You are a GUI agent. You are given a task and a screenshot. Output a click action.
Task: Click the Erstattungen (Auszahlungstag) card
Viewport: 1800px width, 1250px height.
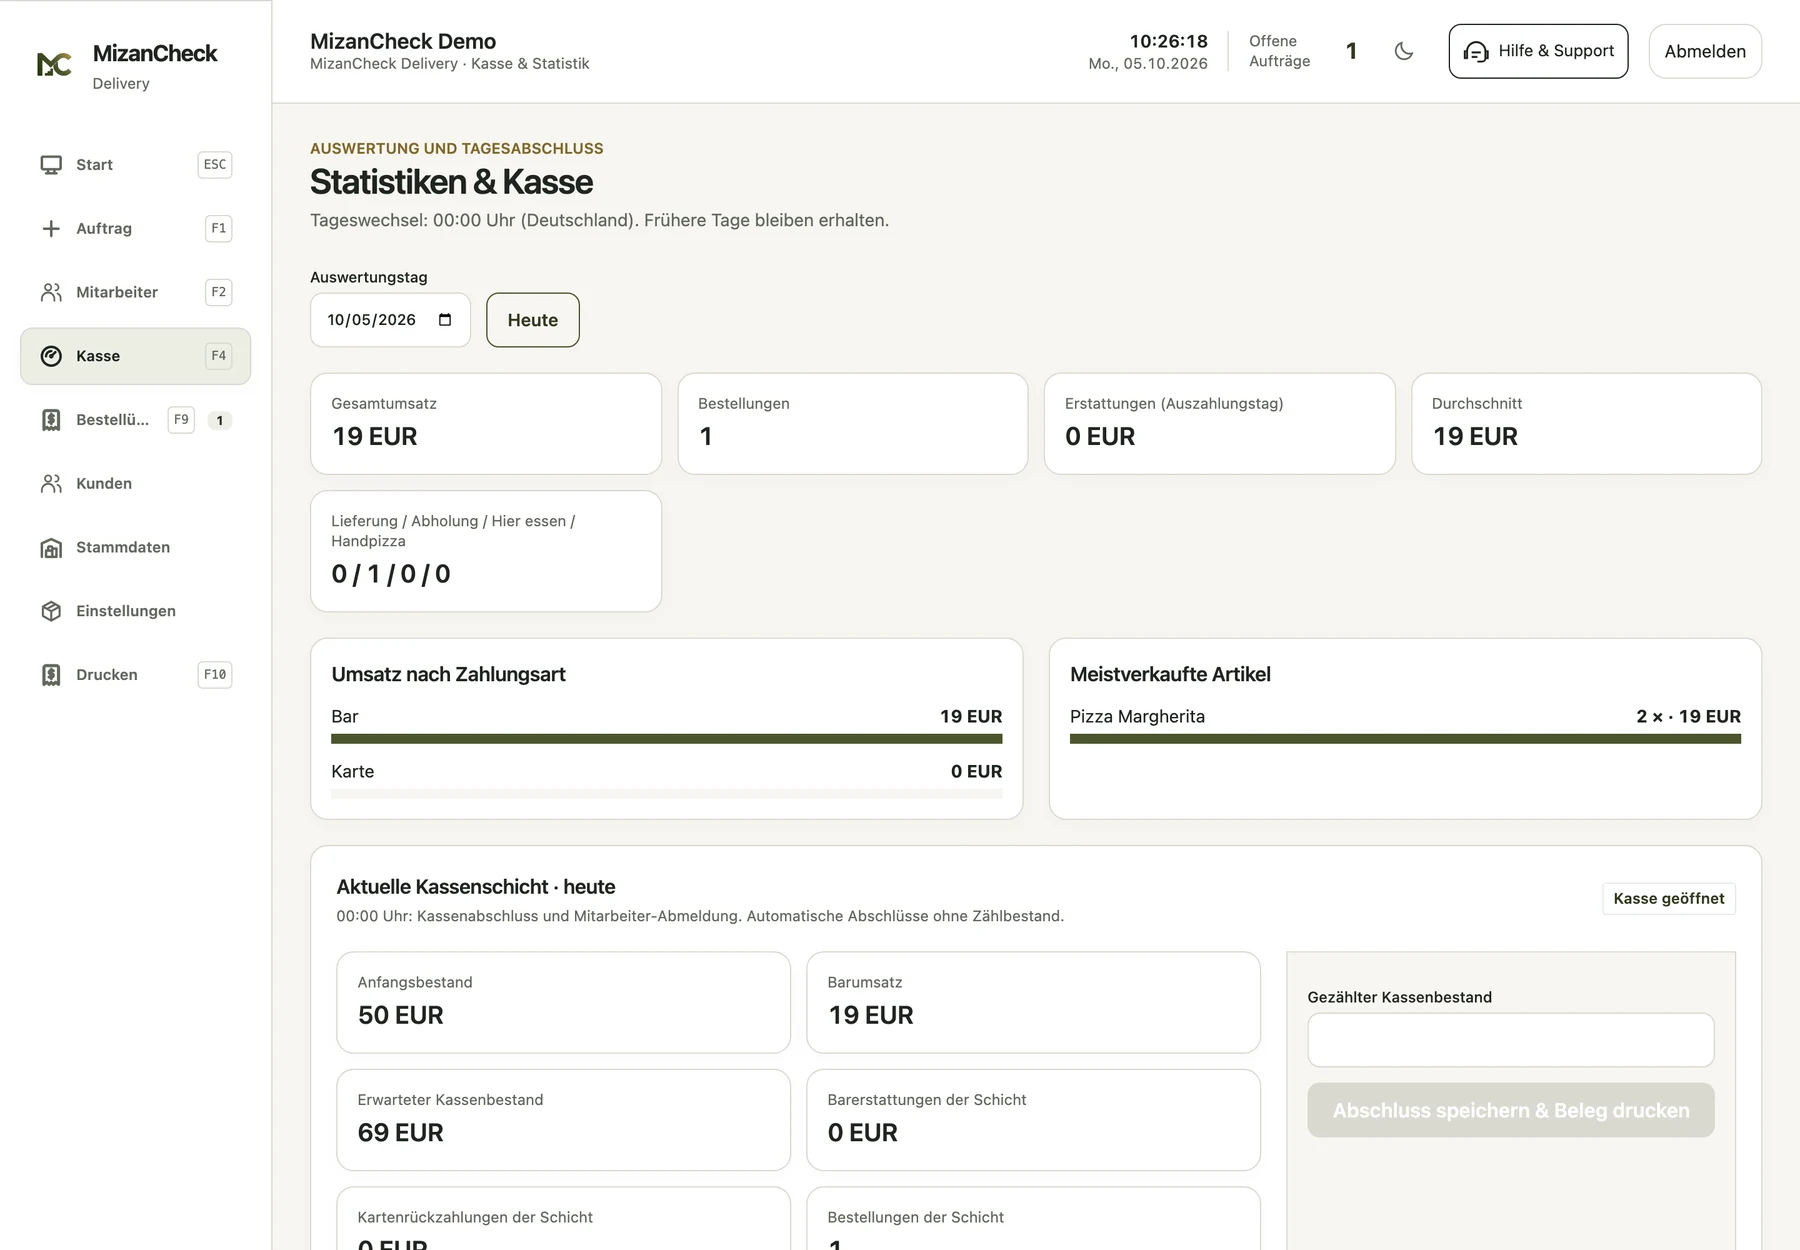(1220, 424)
